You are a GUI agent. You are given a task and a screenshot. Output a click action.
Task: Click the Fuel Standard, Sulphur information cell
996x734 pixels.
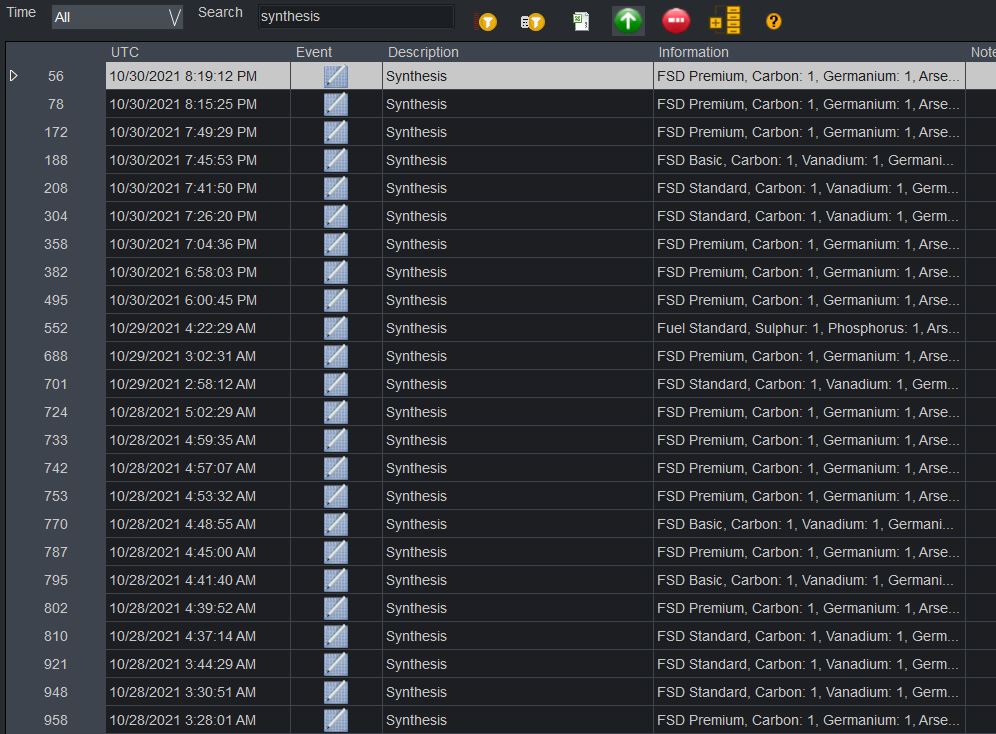pyautogui.click(x=807, y=328)
